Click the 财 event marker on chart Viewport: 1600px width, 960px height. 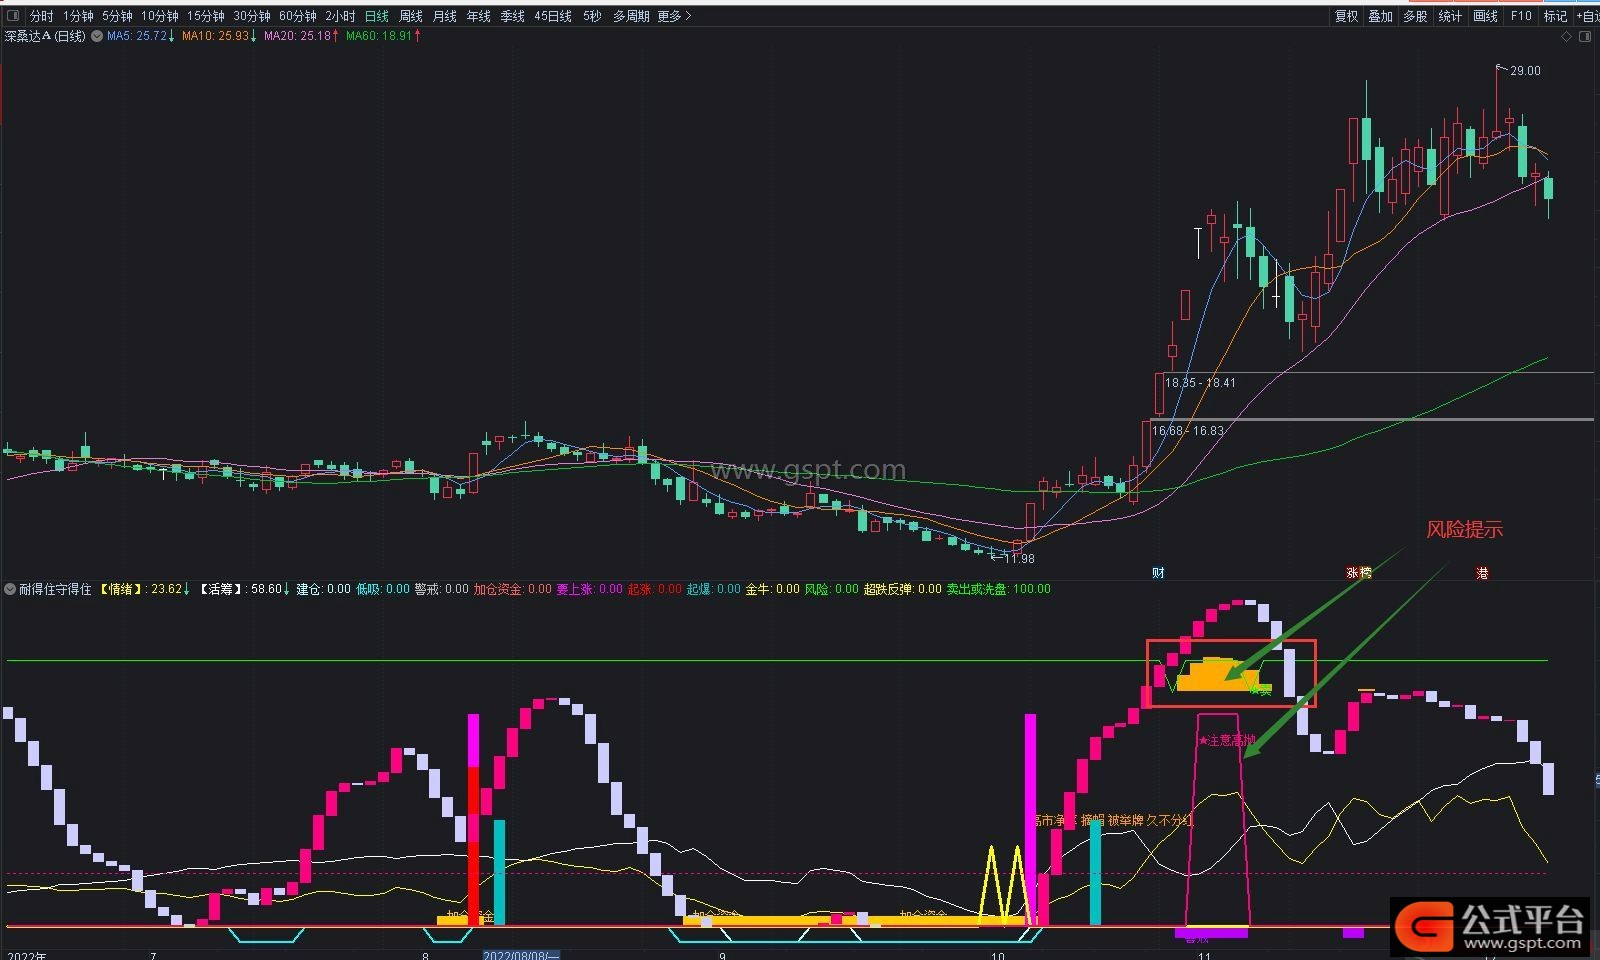point(1158,573)
